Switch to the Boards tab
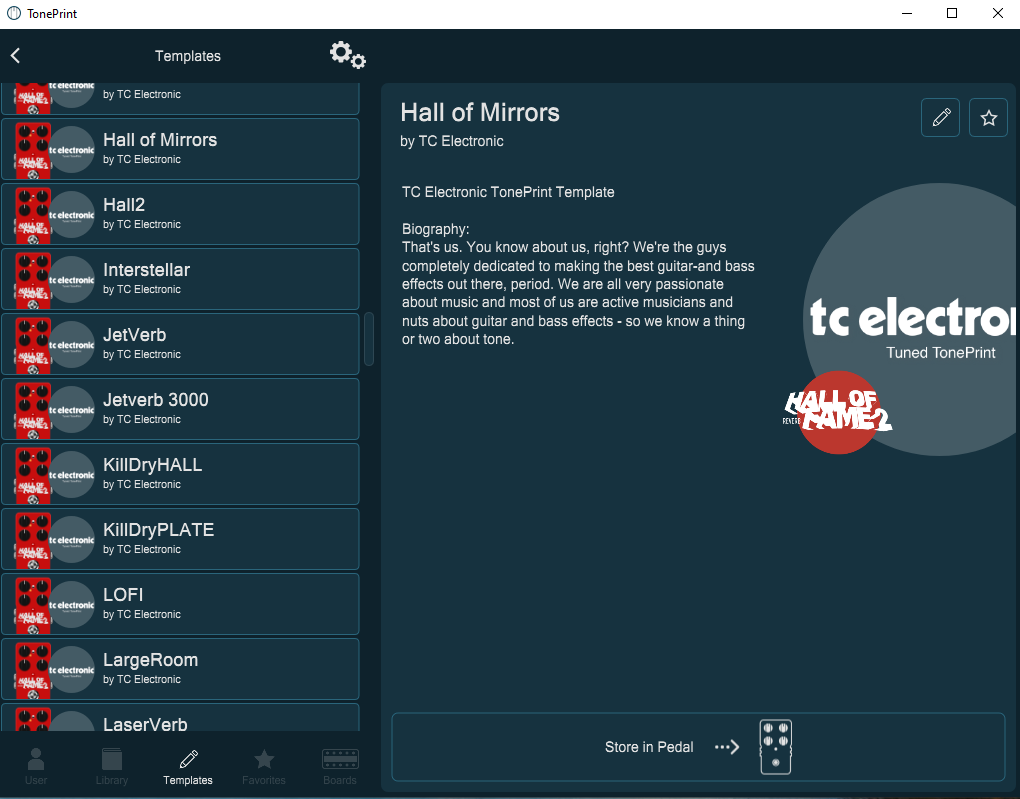1020x799 pixels. (x=340, y=766)
